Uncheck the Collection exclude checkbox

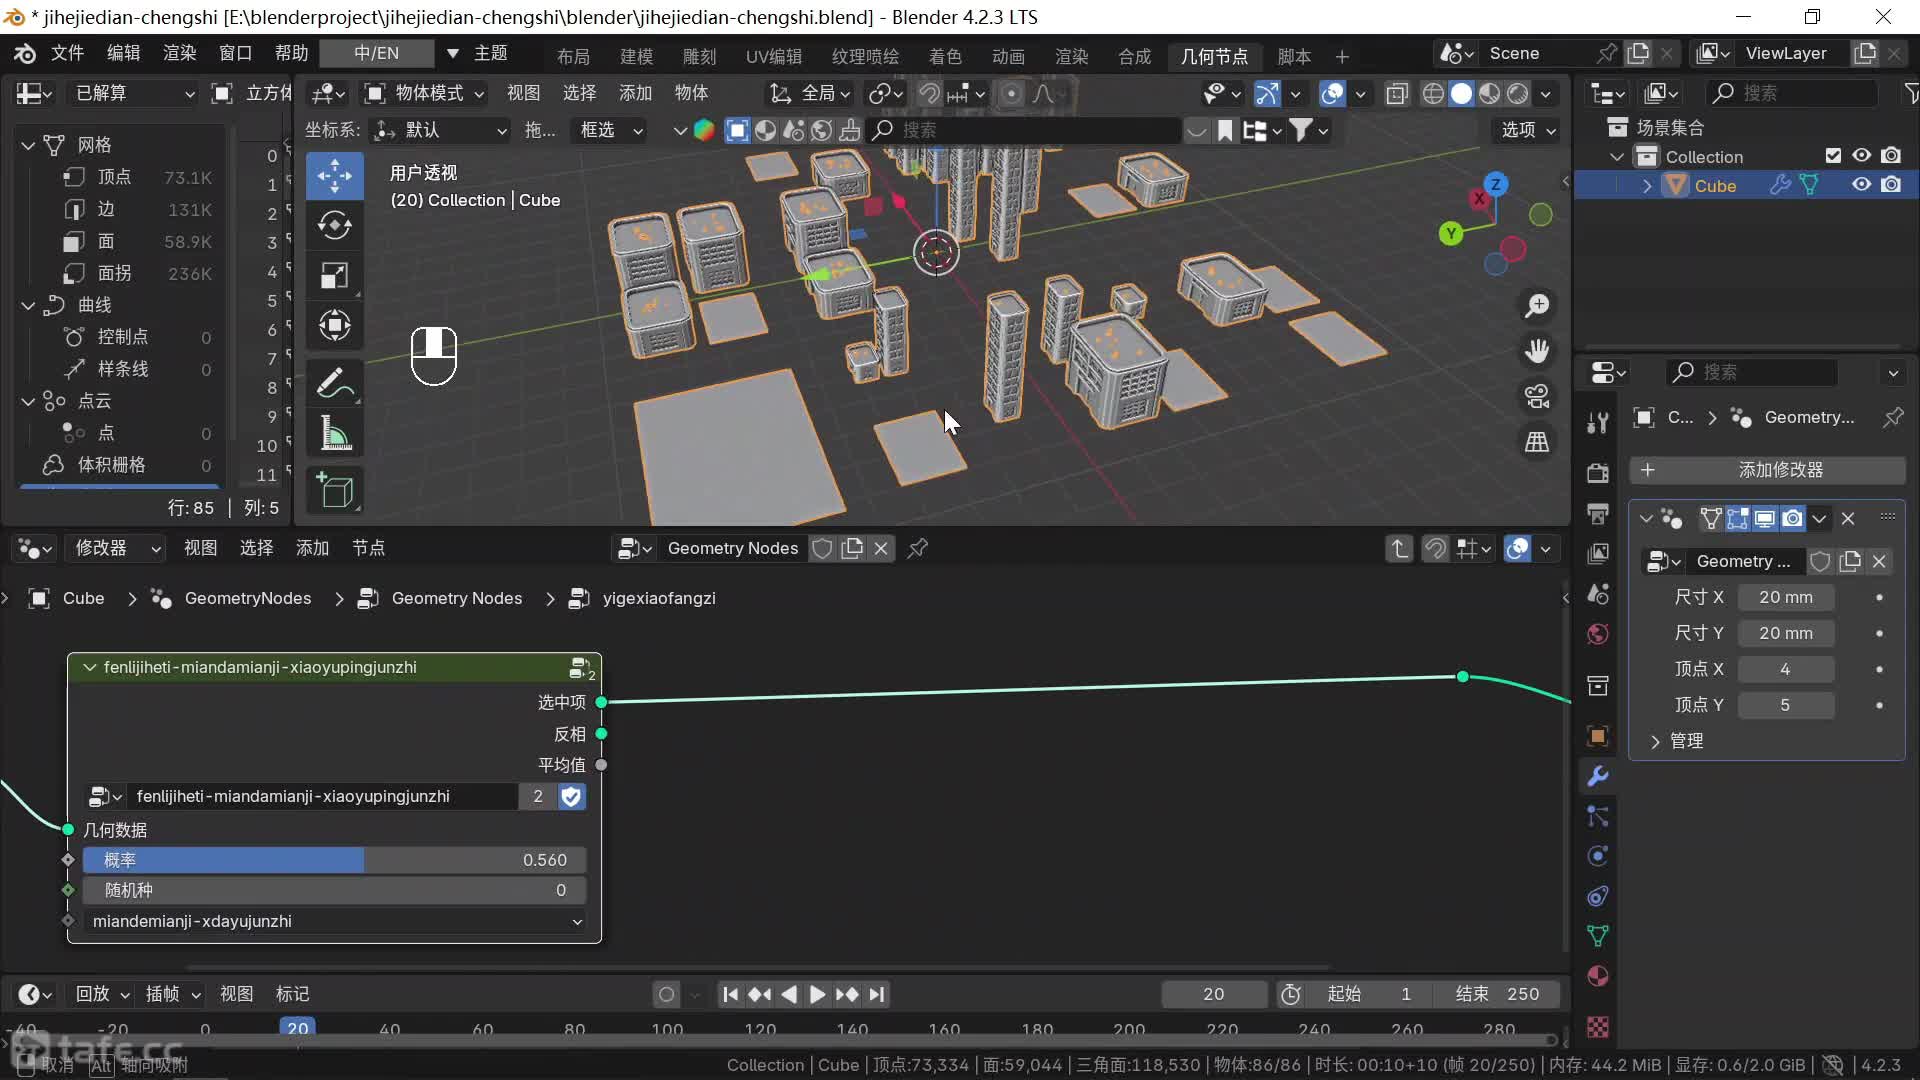1833,156
